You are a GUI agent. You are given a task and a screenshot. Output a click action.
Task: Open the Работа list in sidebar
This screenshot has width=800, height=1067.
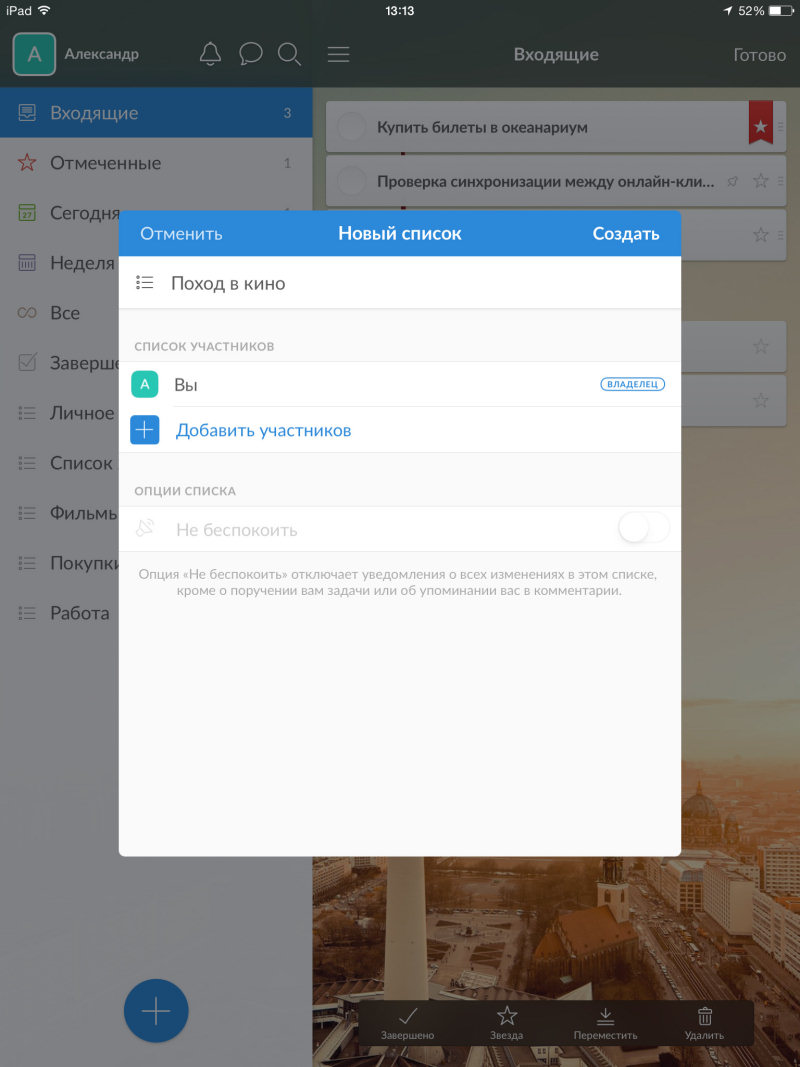click(x=80, y=613)
